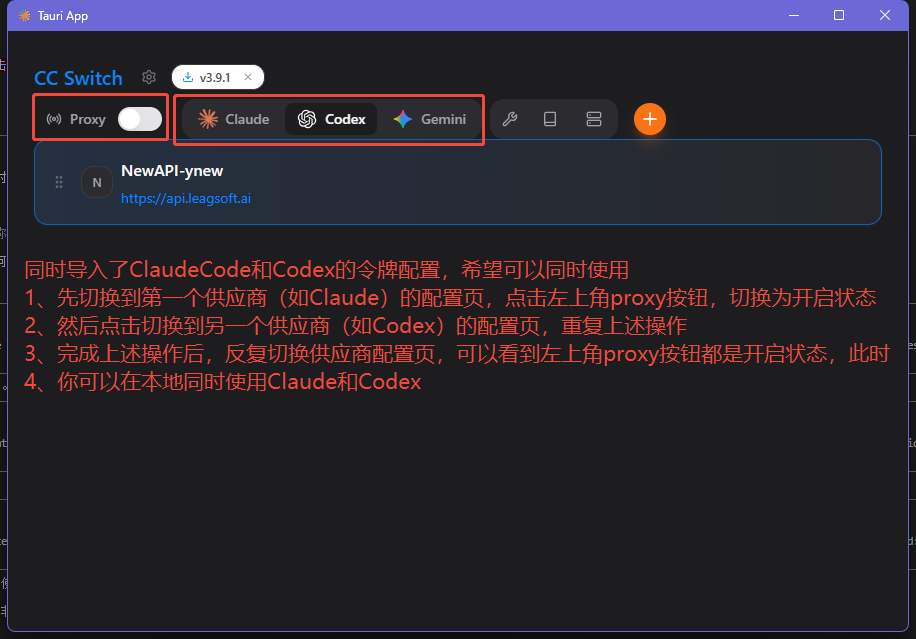916x639 pixels.
Task: Click the server list icon in toolbar
Action: point(593,119)
